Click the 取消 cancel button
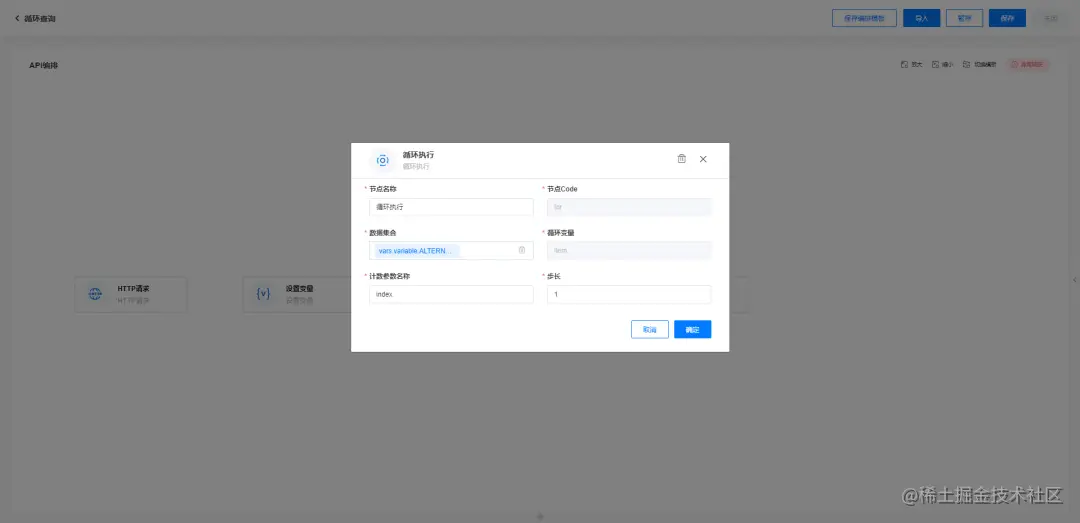The image size is (1080, 523). pos(650,329)
